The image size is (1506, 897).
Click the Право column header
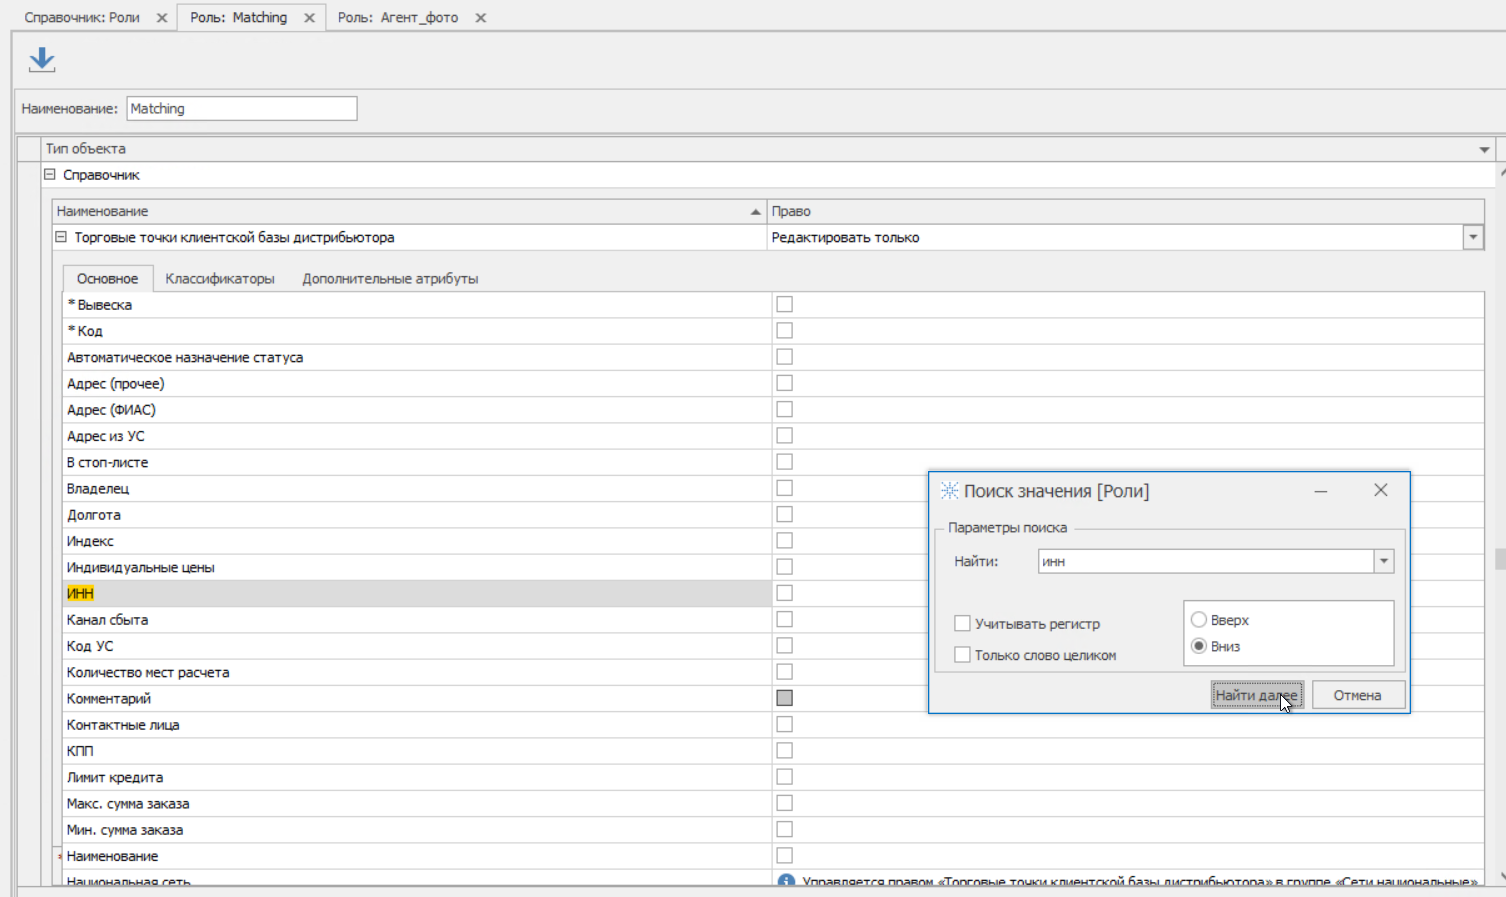pyautogui.click(x=1125, y=211)
